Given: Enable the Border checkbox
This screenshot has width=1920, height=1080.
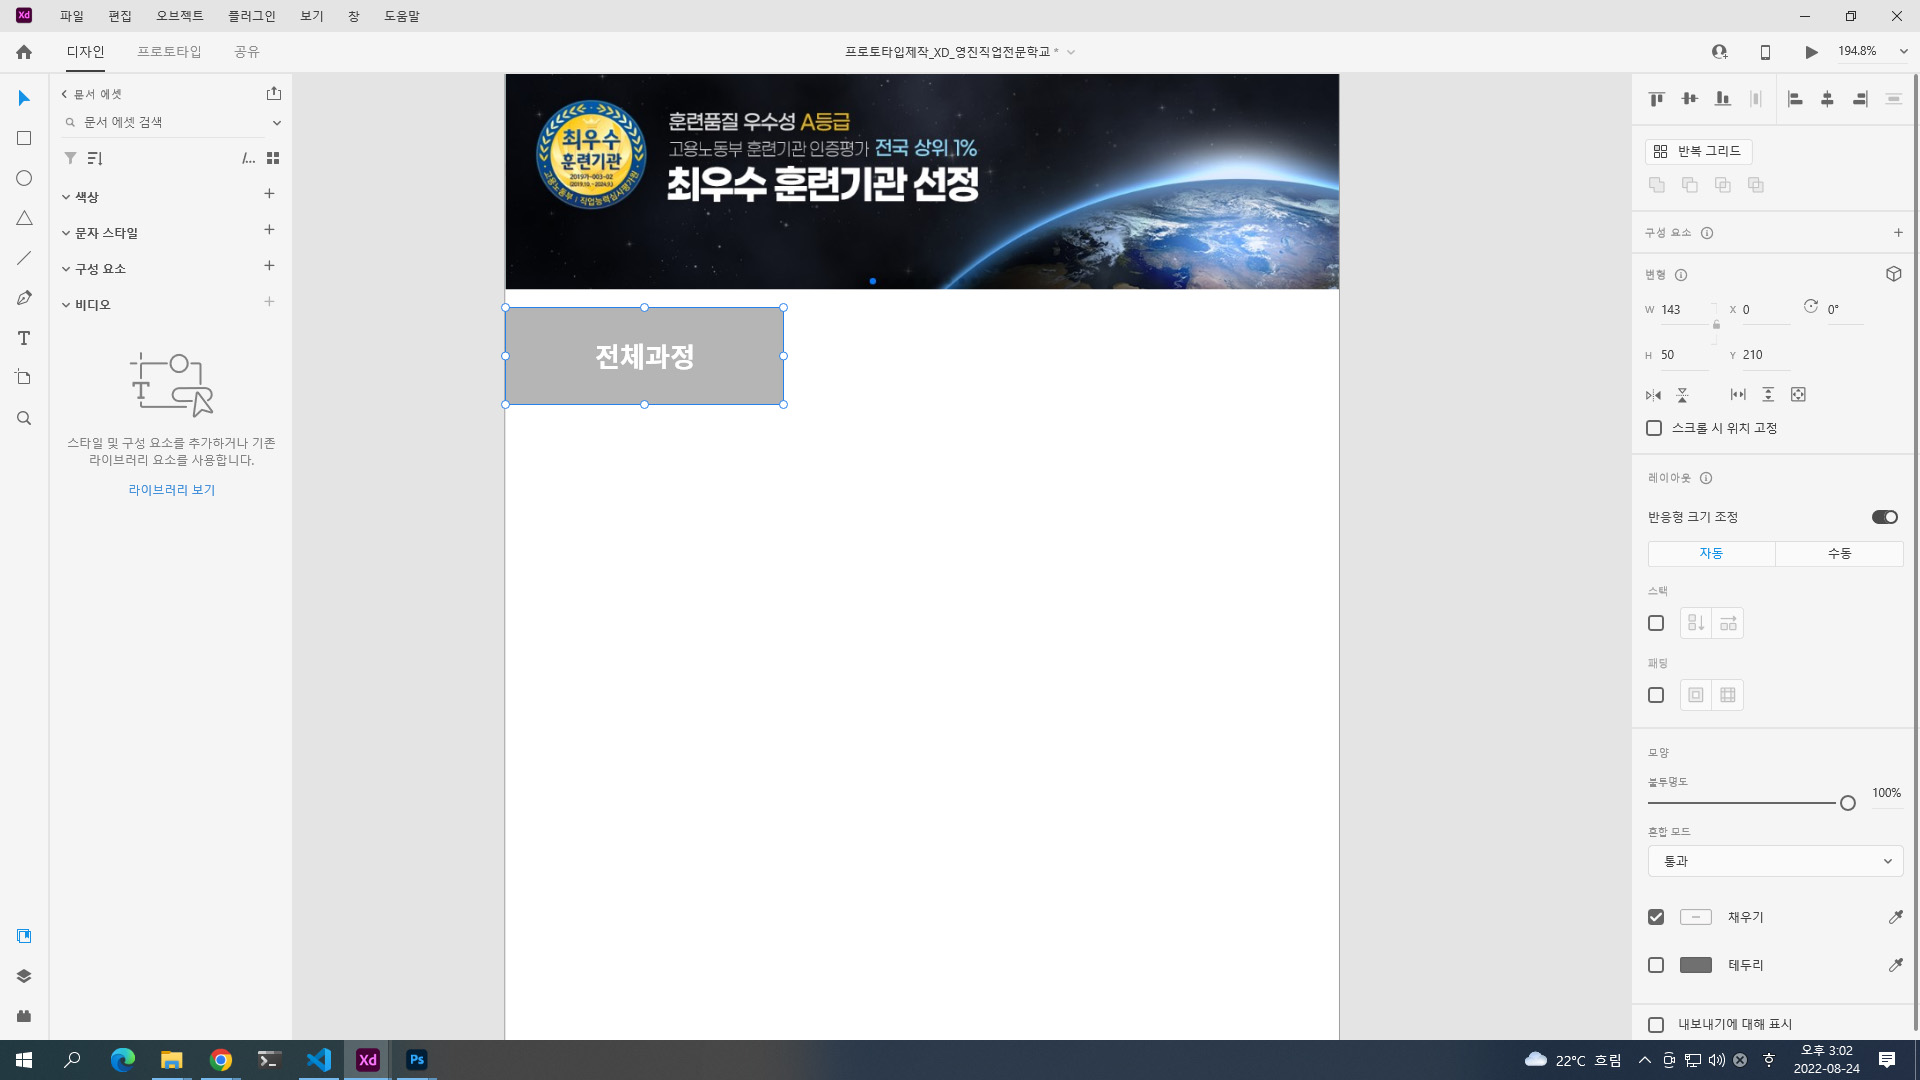Looking at the screenshot, I should click(1656, 965).
